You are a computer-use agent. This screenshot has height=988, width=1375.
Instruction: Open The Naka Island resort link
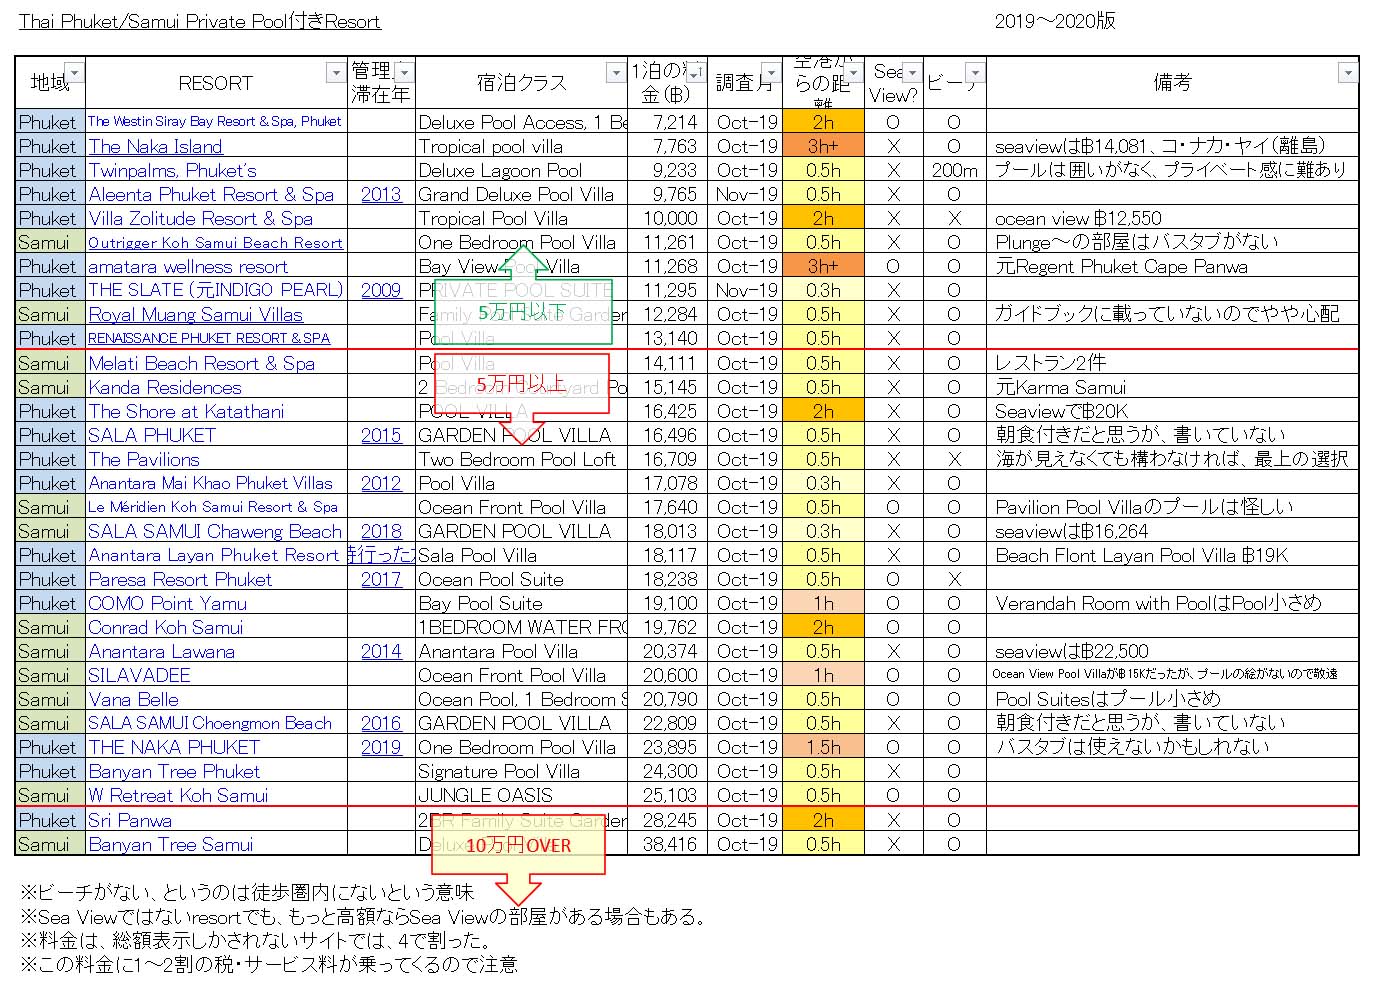[155, 146]
